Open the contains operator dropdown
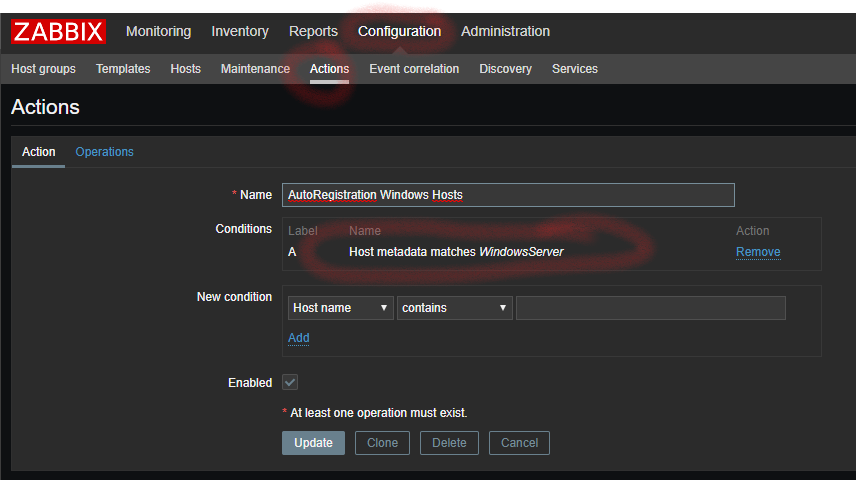Viewport: 856px width, 480px height. point(454,308)
